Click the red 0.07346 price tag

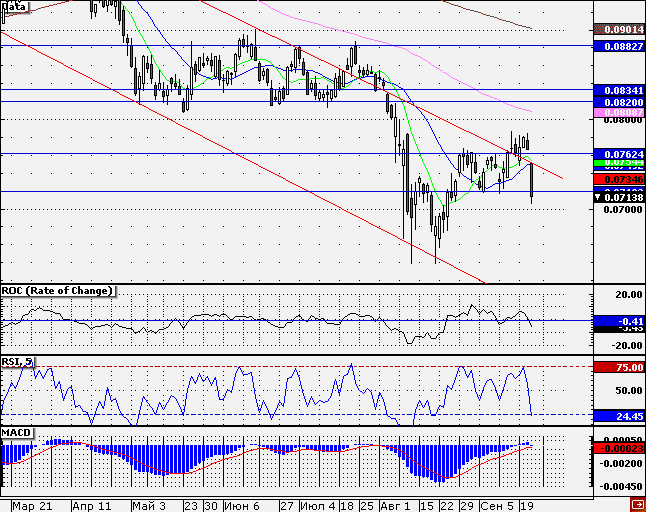point(617,178)
